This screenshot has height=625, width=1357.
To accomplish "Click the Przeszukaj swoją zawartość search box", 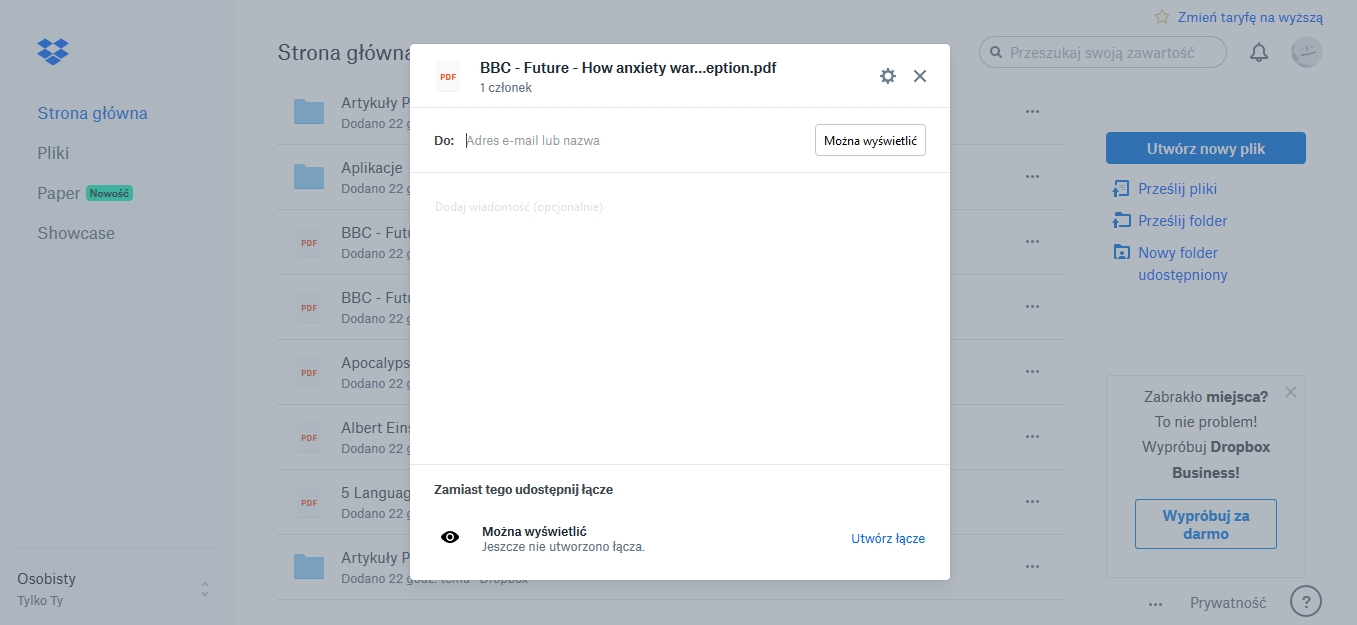I will tap(1103, 53).
